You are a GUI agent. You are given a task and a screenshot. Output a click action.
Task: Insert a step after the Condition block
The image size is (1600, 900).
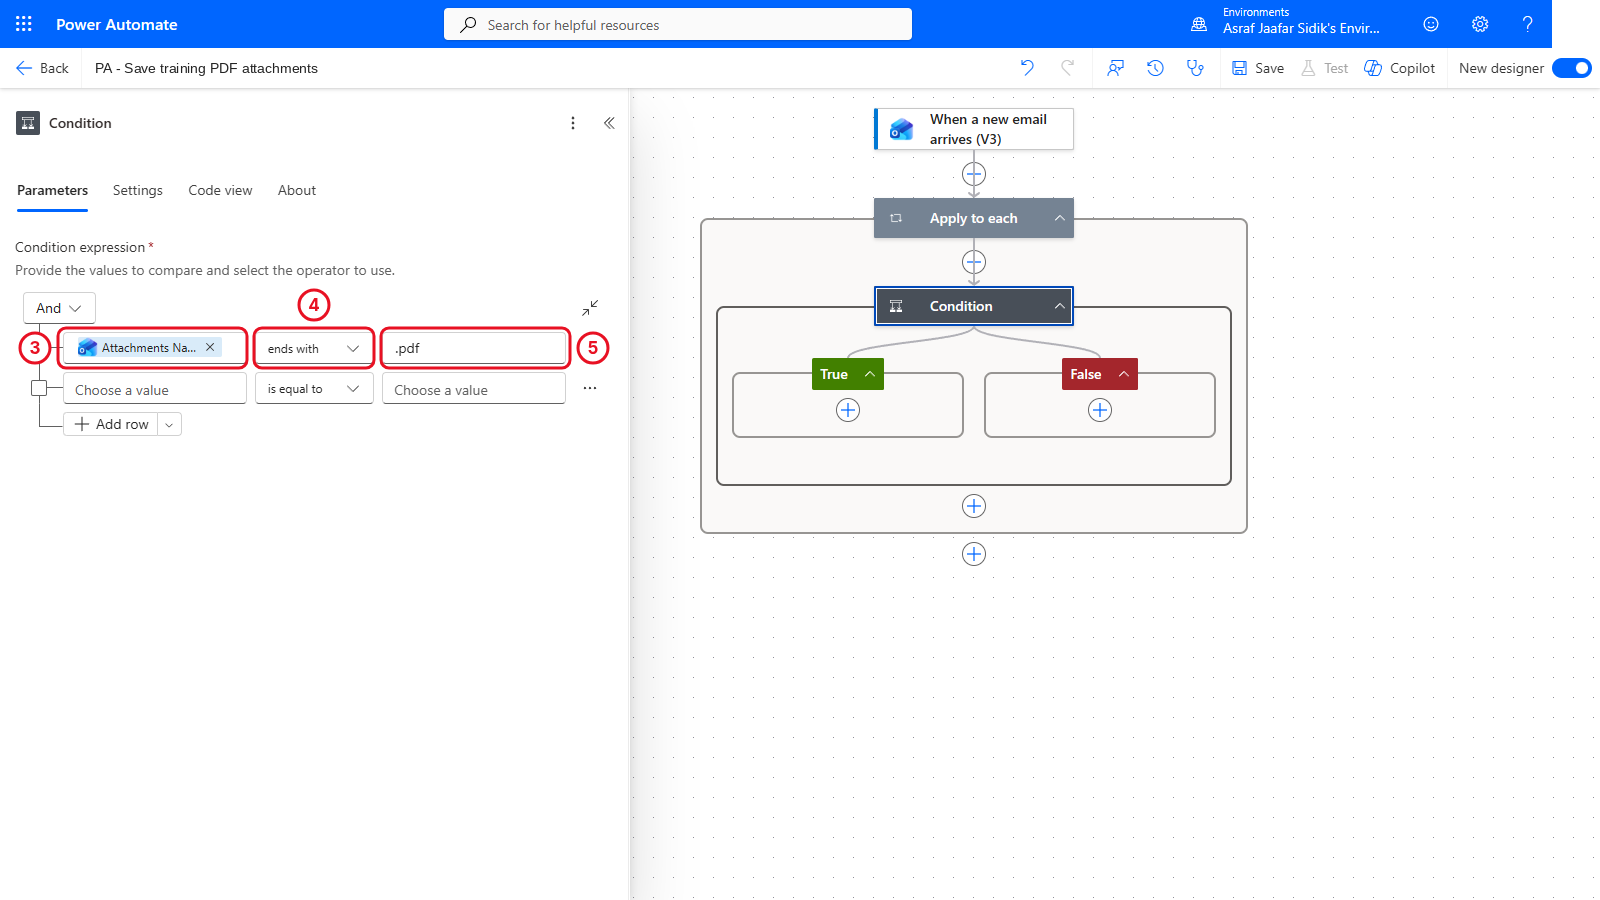tap(974, 506)
